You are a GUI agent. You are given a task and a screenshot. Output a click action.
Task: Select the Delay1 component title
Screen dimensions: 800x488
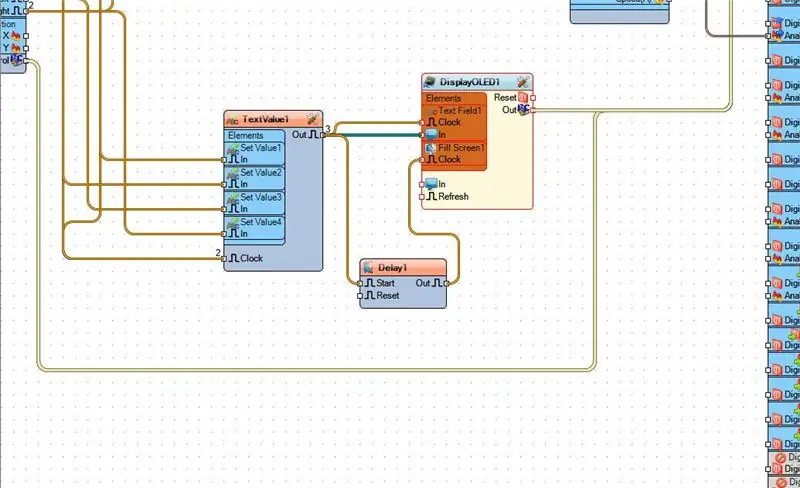point(392,267)
